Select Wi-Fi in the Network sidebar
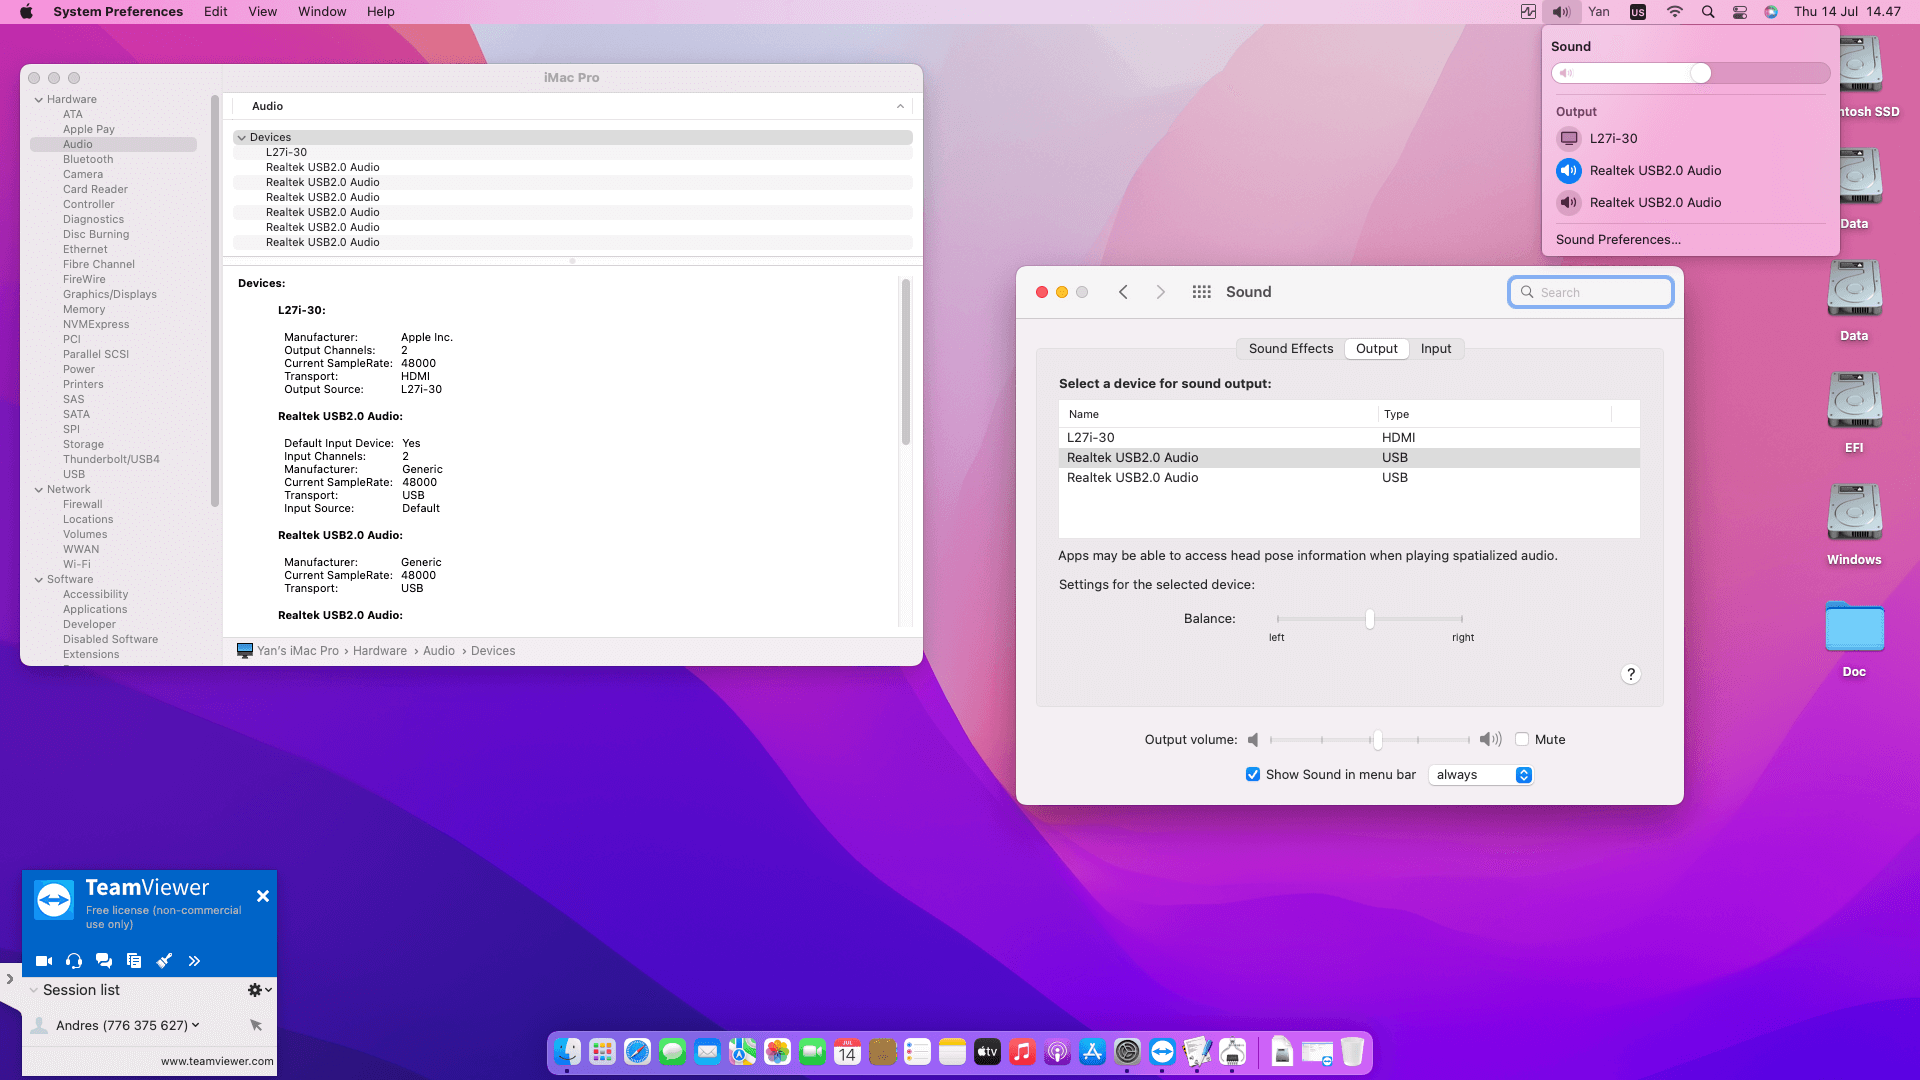 [77, 565]
